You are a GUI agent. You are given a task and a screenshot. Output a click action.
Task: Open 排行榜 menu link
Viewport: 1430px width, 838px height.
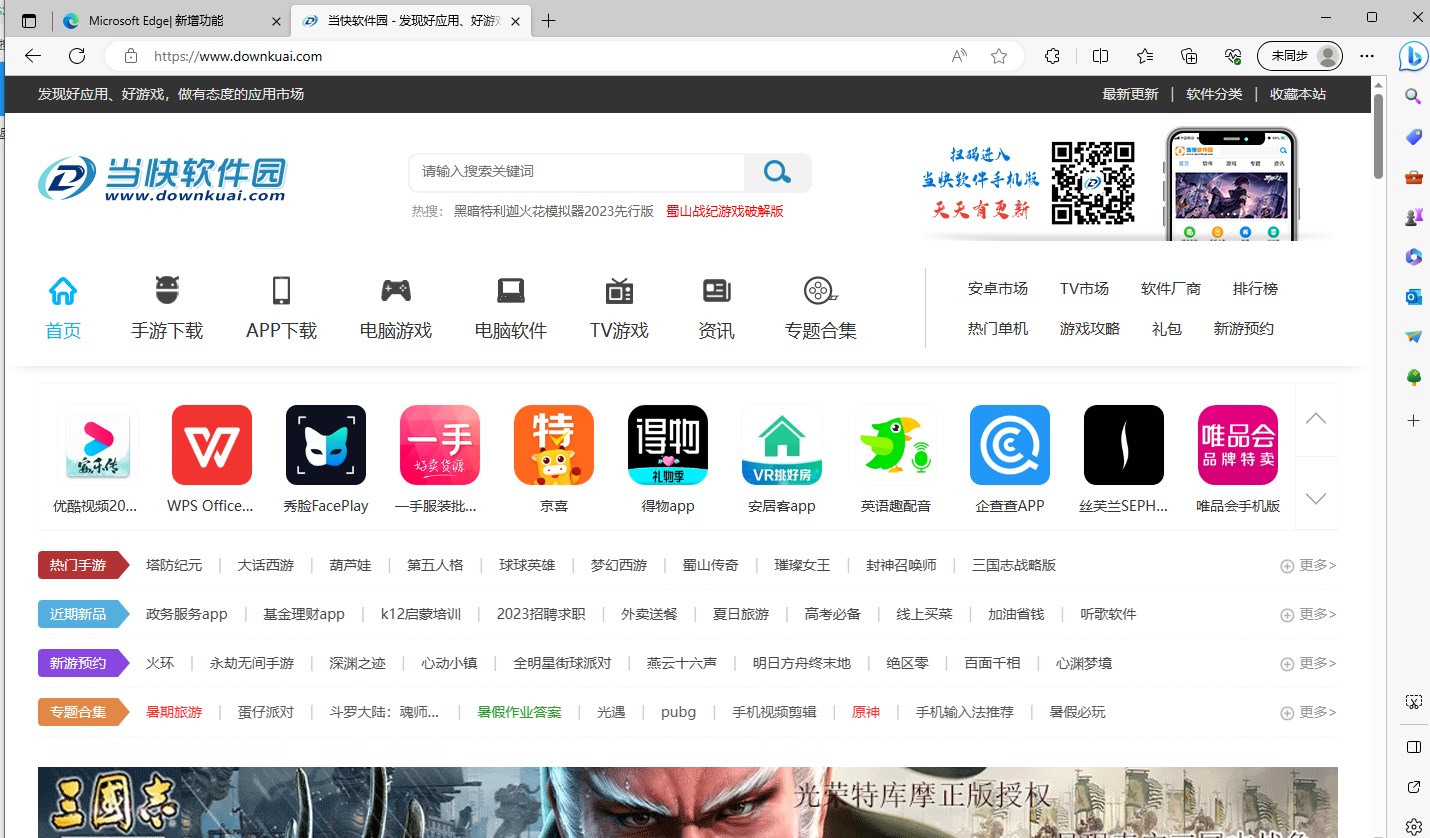click(1255, 289)
